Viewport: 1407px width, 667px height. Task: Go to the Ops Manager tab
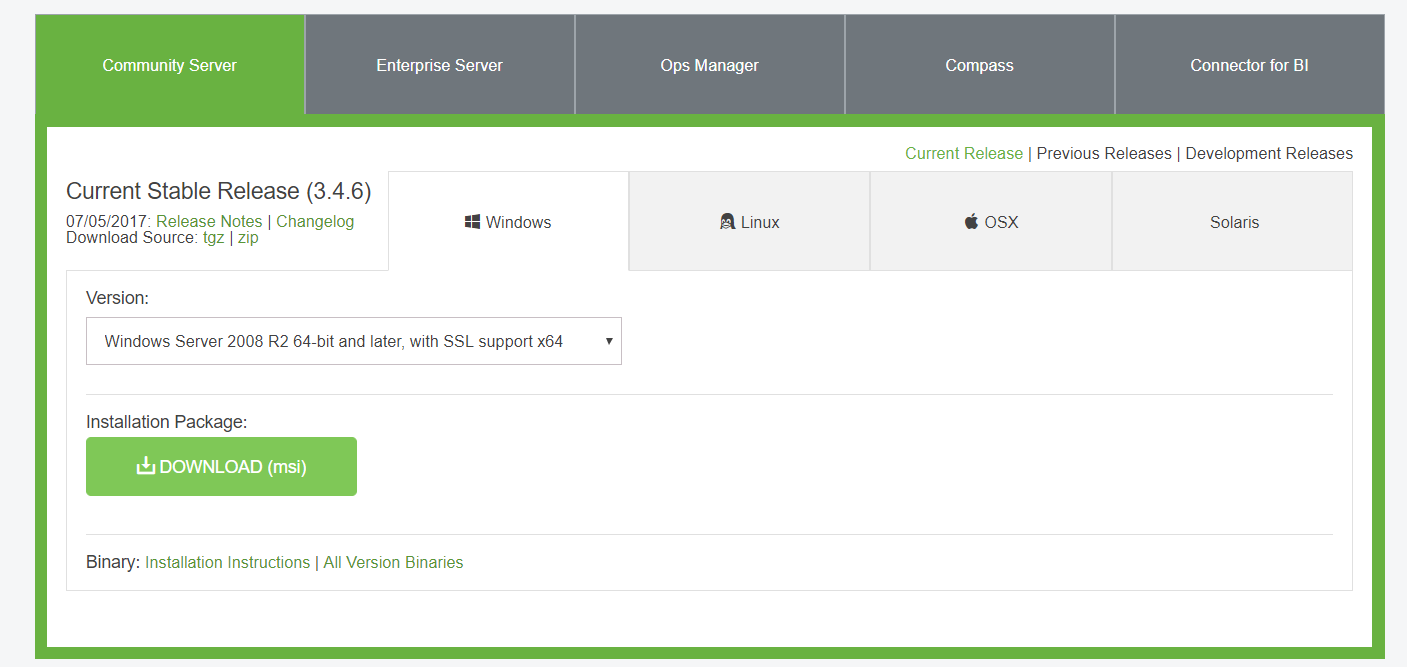pyautogui.click(x=710, y=65)
